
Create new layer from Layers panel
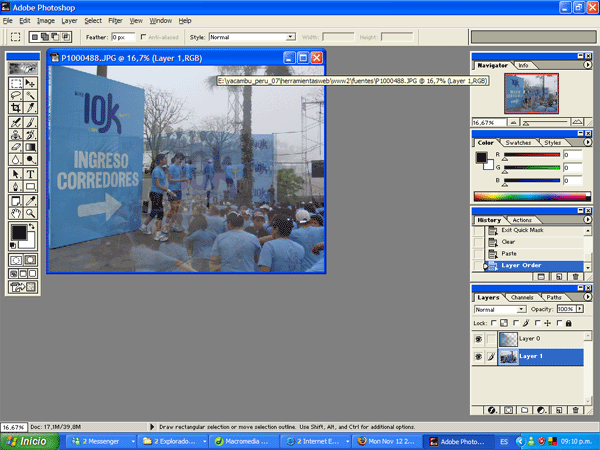tap(559, 410)
